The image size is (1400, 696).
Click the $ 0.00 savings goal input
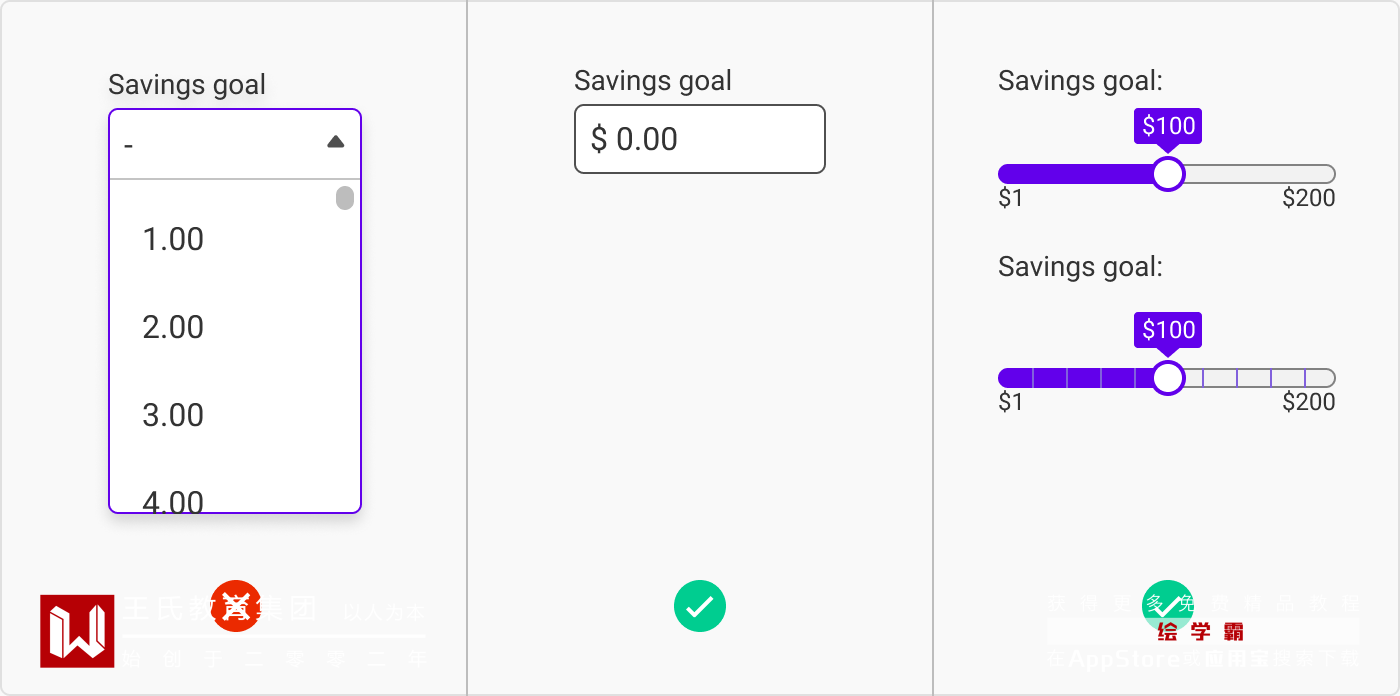tap(699, 139)
